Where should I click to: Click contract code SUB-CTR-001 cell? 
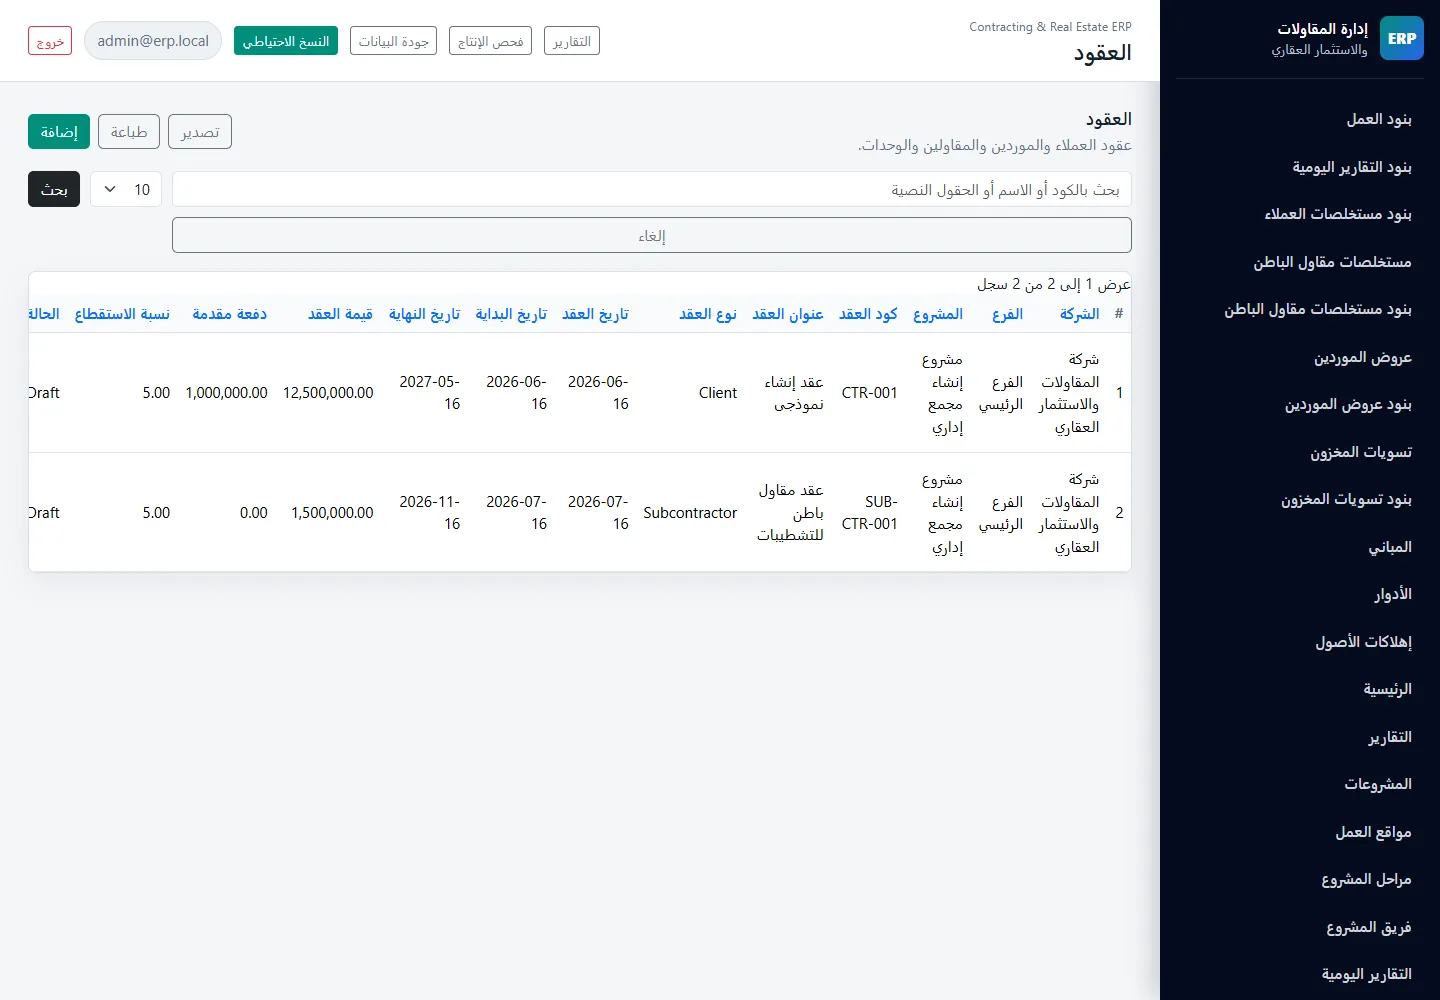click(869, 513)
